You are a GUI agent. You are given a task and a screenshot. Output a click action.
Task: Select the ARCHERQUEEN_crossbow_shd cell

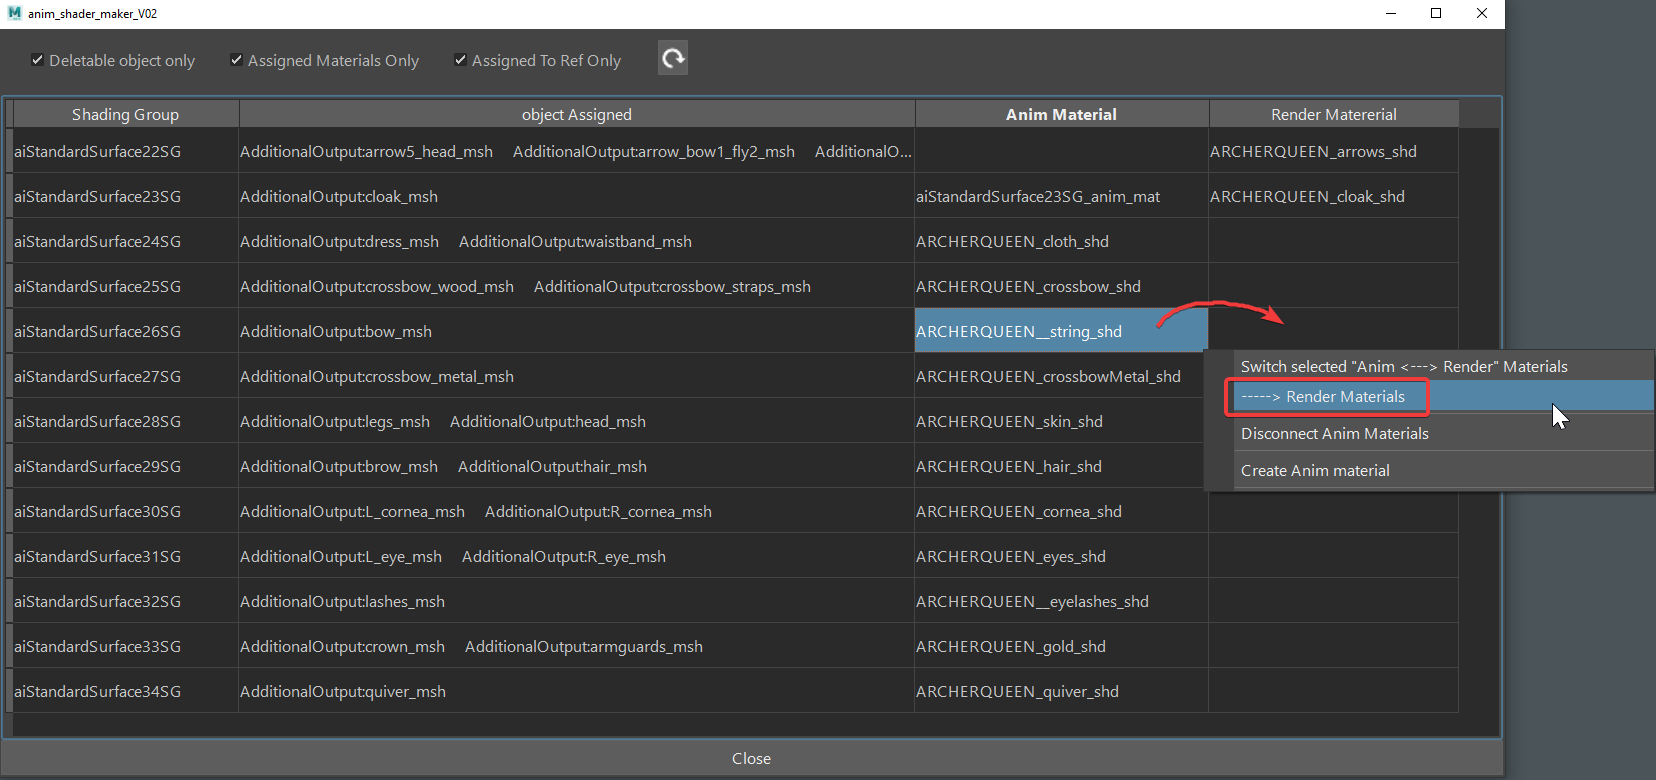point(1062,286)
